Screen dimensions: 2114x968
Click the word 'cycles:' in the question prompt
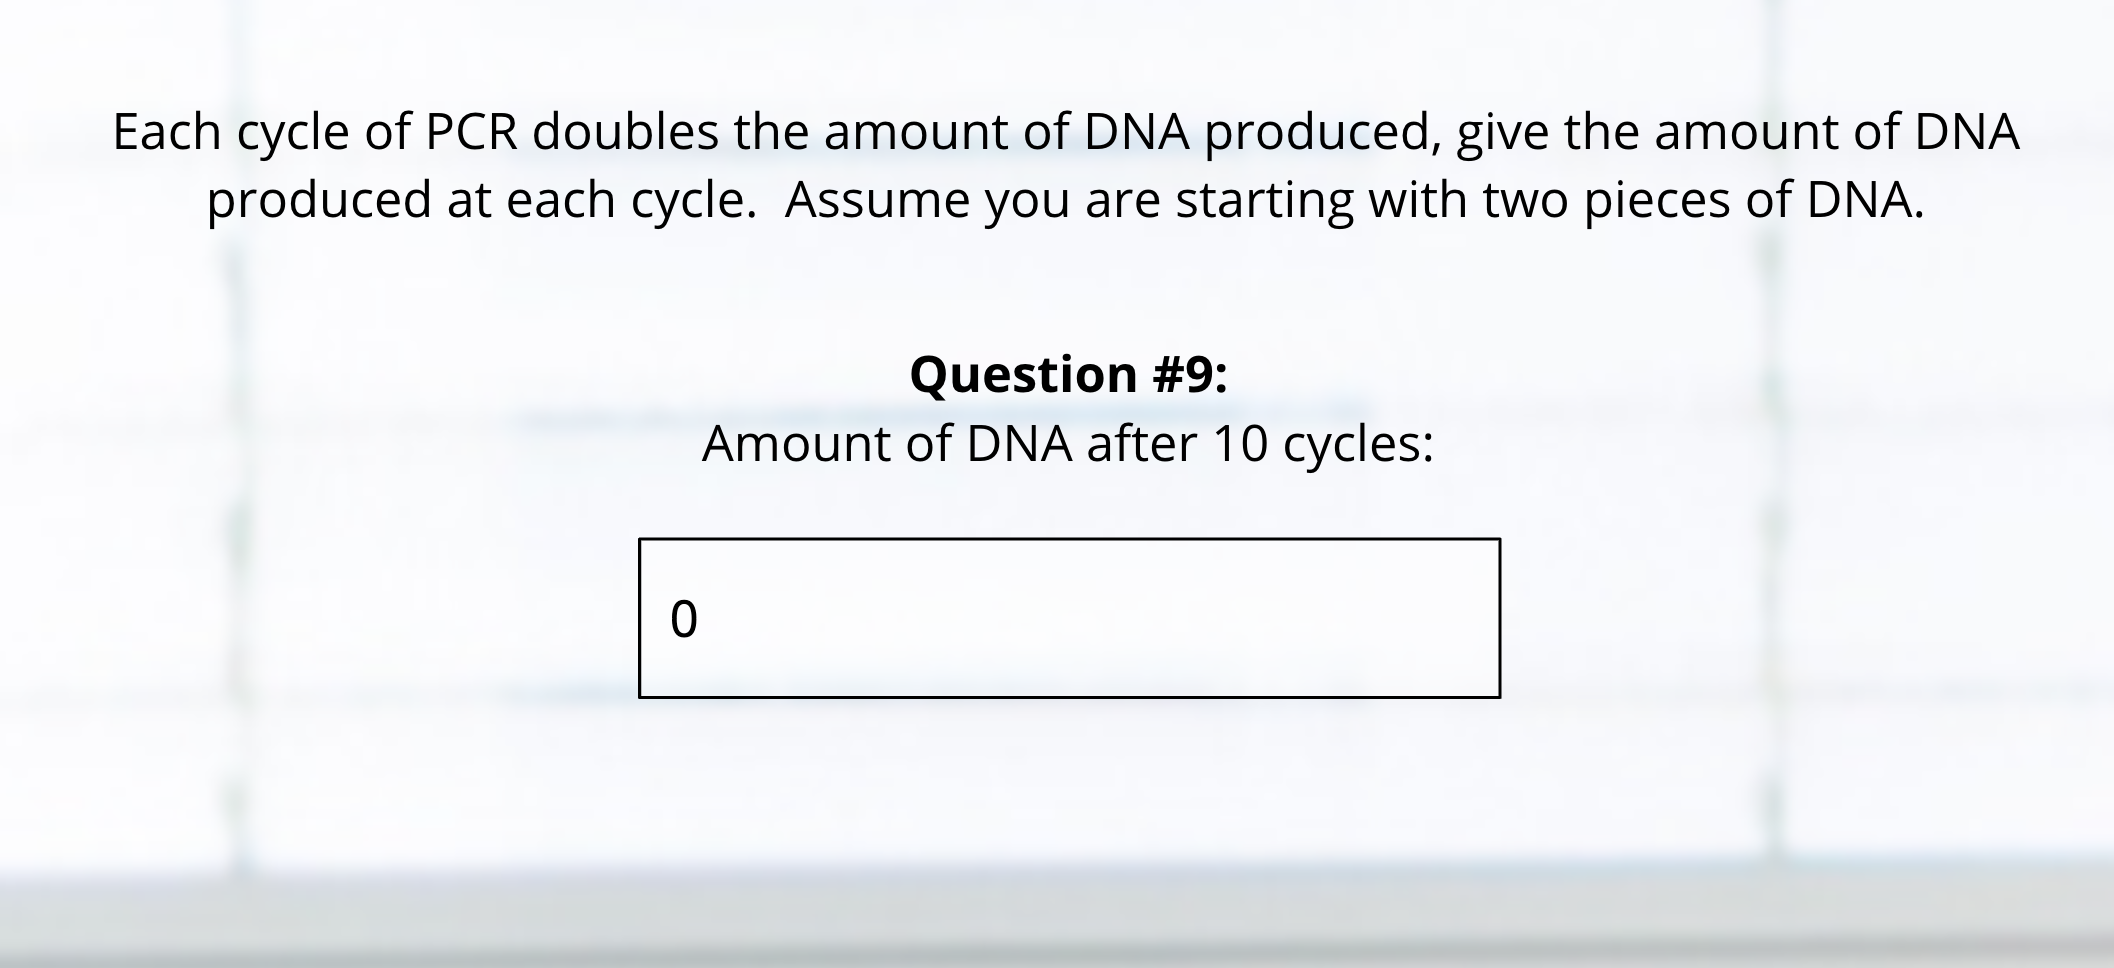coord(1358,446)
